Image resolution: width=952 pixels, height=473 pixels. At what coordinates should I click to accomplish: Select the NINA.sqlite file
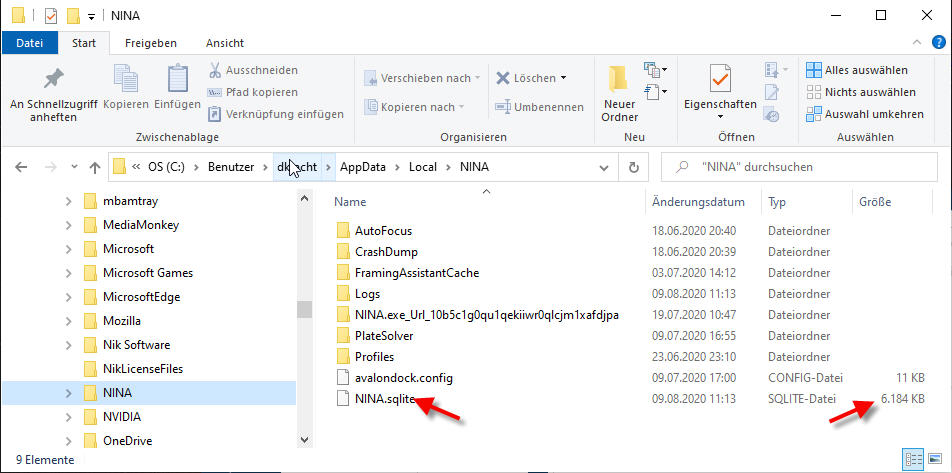[383, 399]
